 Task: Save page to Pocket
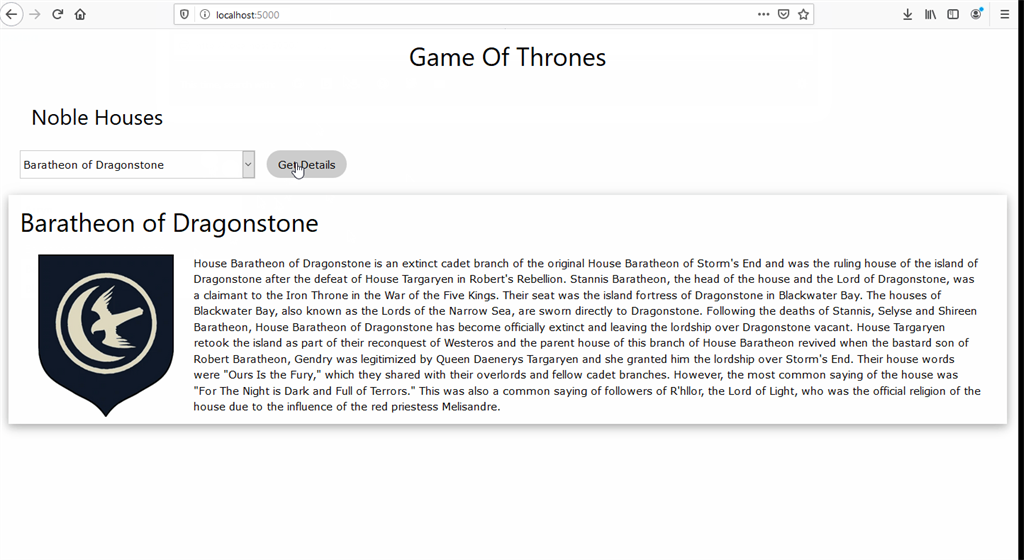[x=784, y=14]
